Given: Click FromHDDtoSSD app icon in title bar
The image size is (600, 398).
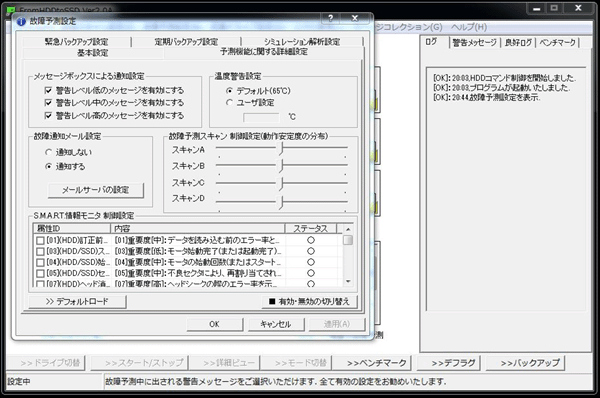Looking at the screenshot, I should [12, 10].
